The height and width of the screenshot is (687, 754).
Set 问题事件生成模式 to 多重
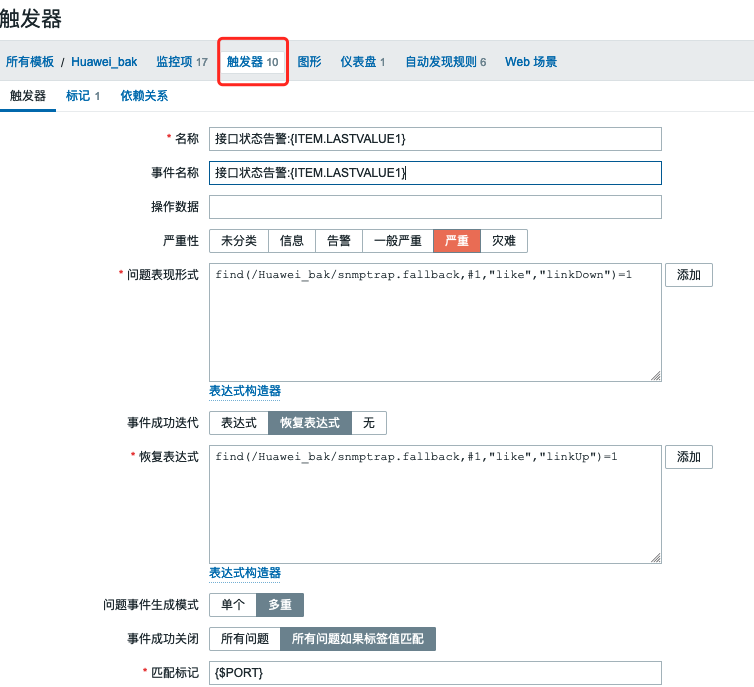(280, 605)
